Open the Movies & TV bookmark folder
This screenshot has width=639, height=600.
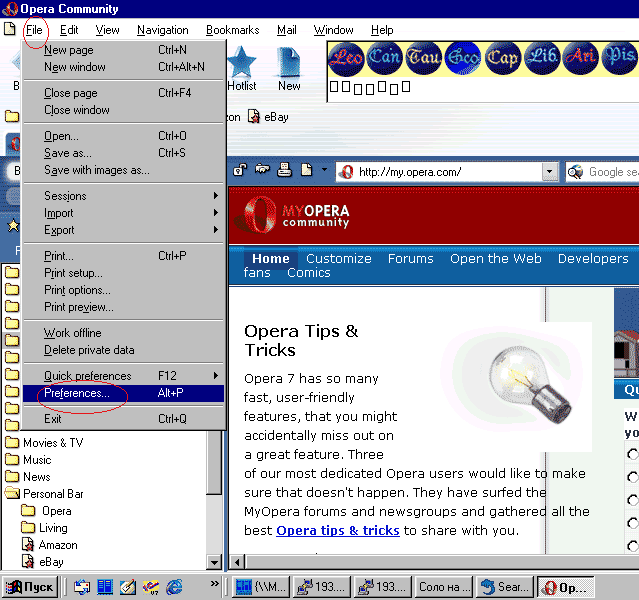(x=44, y=443)
